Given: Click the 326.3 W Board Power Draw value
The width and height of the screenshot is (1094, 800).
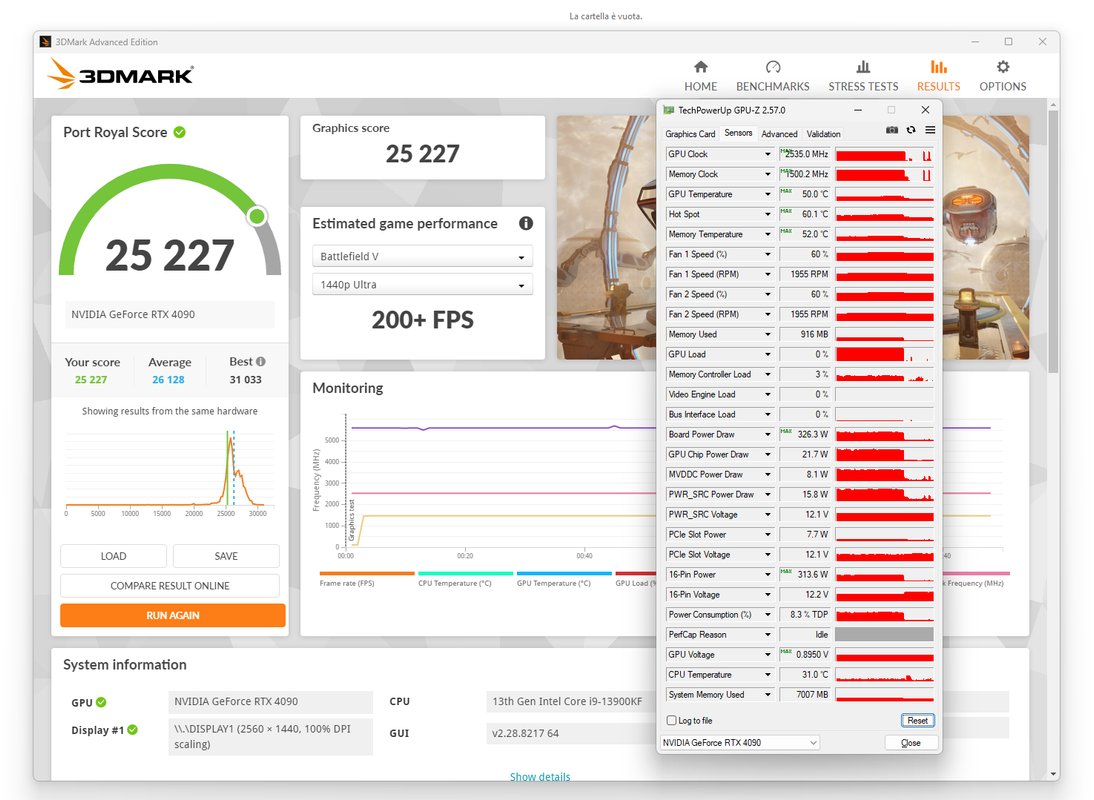Looking at the screenshot, I should 804,435.
